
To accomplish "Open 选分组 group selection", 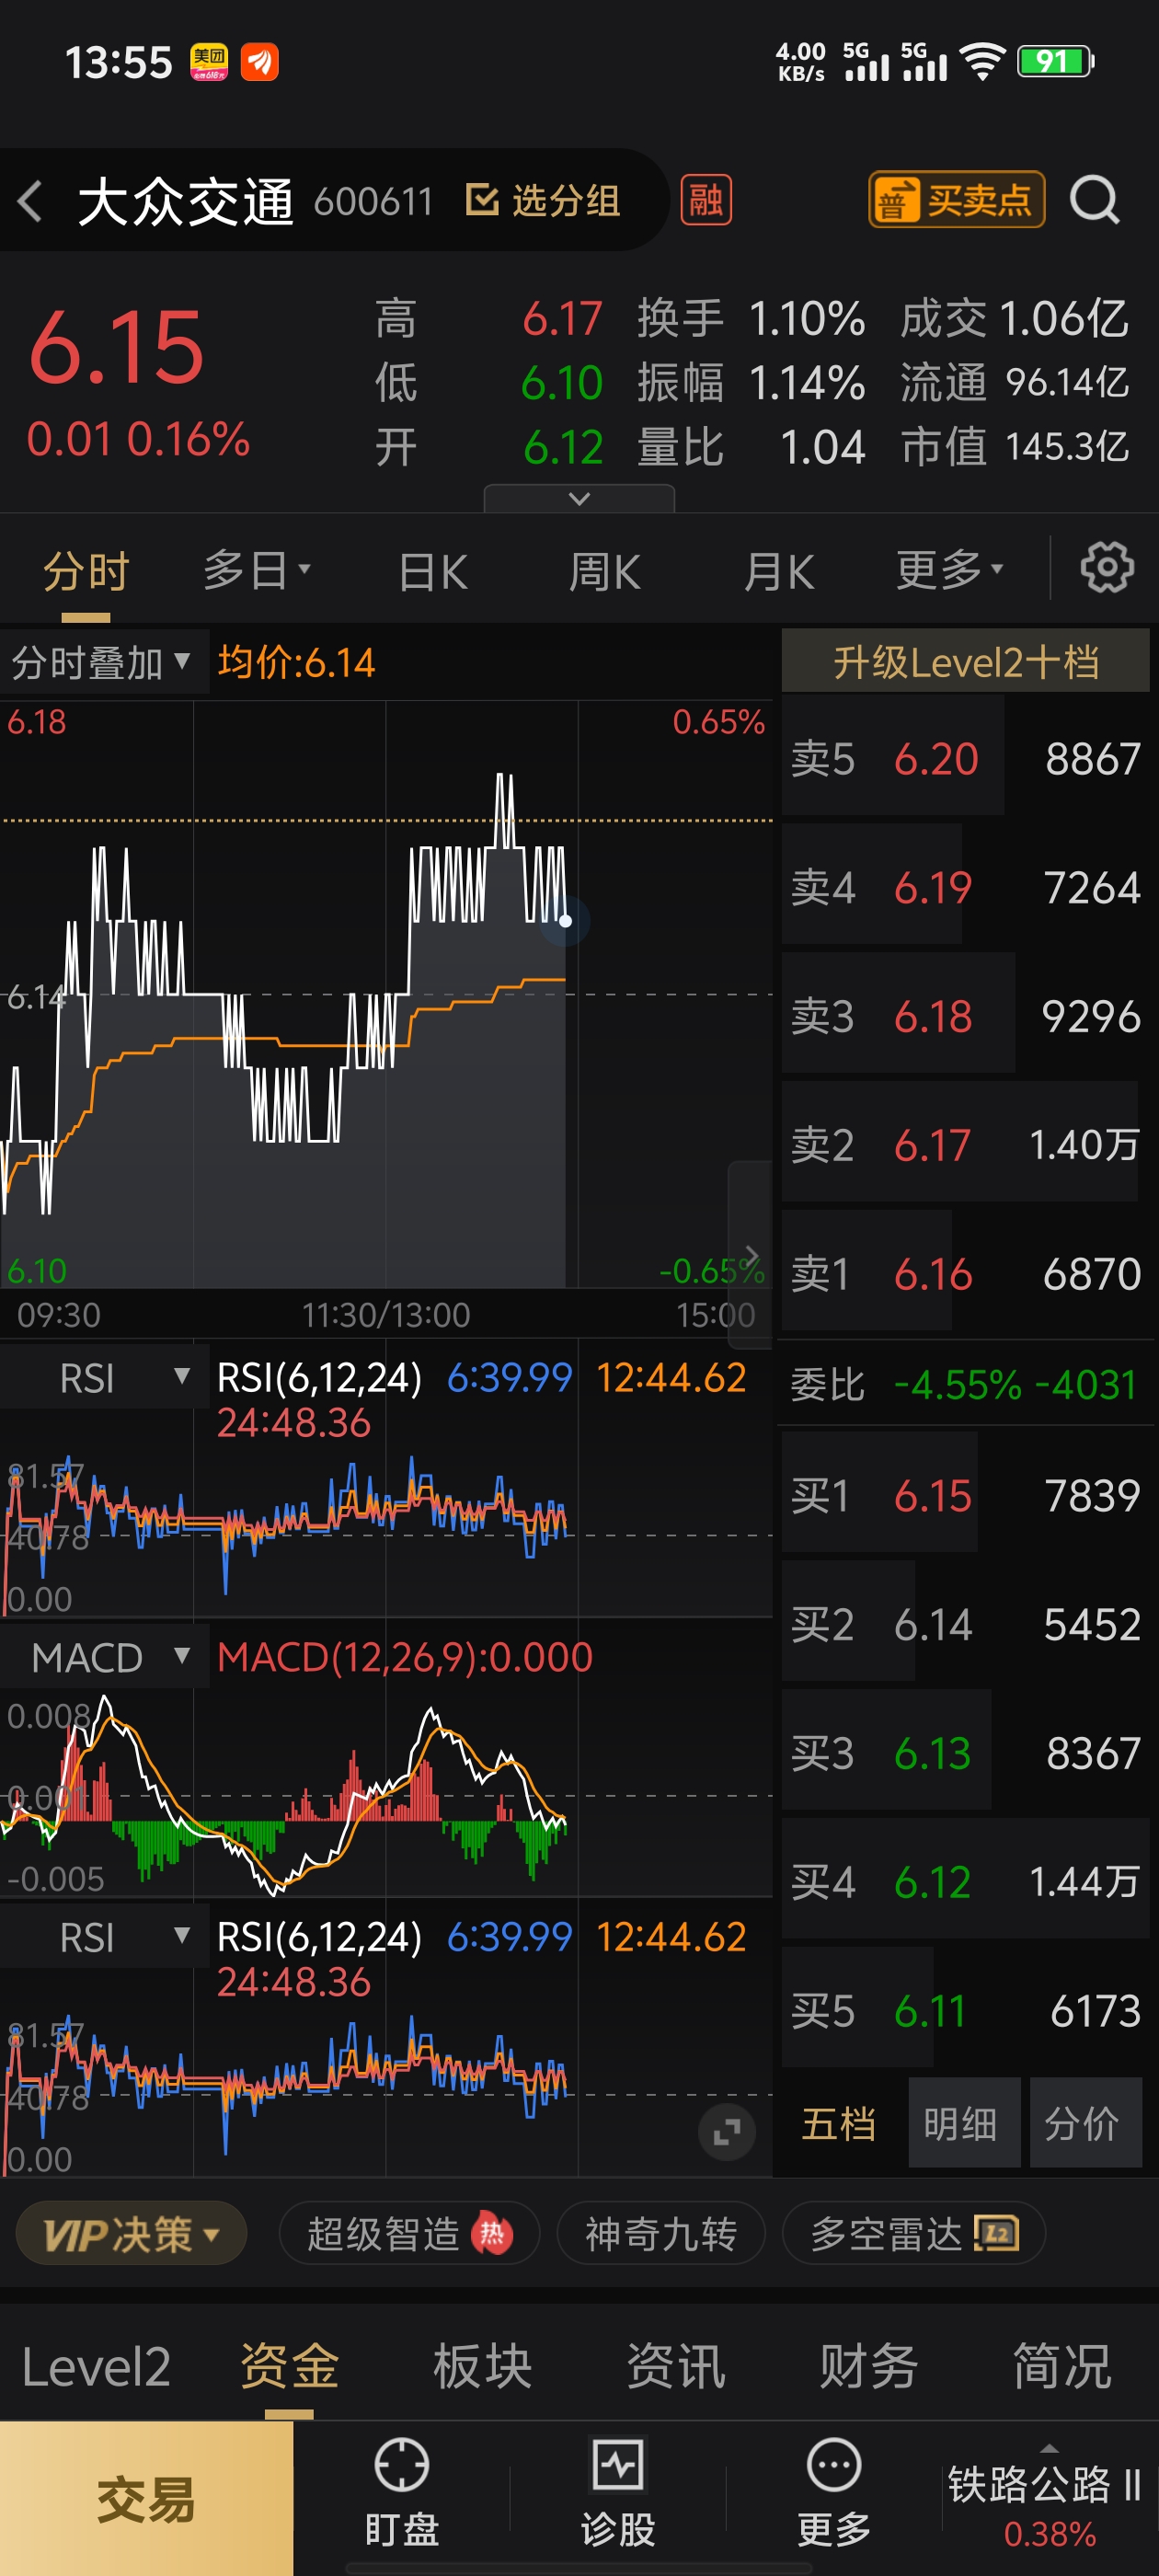I will (543, 201).
